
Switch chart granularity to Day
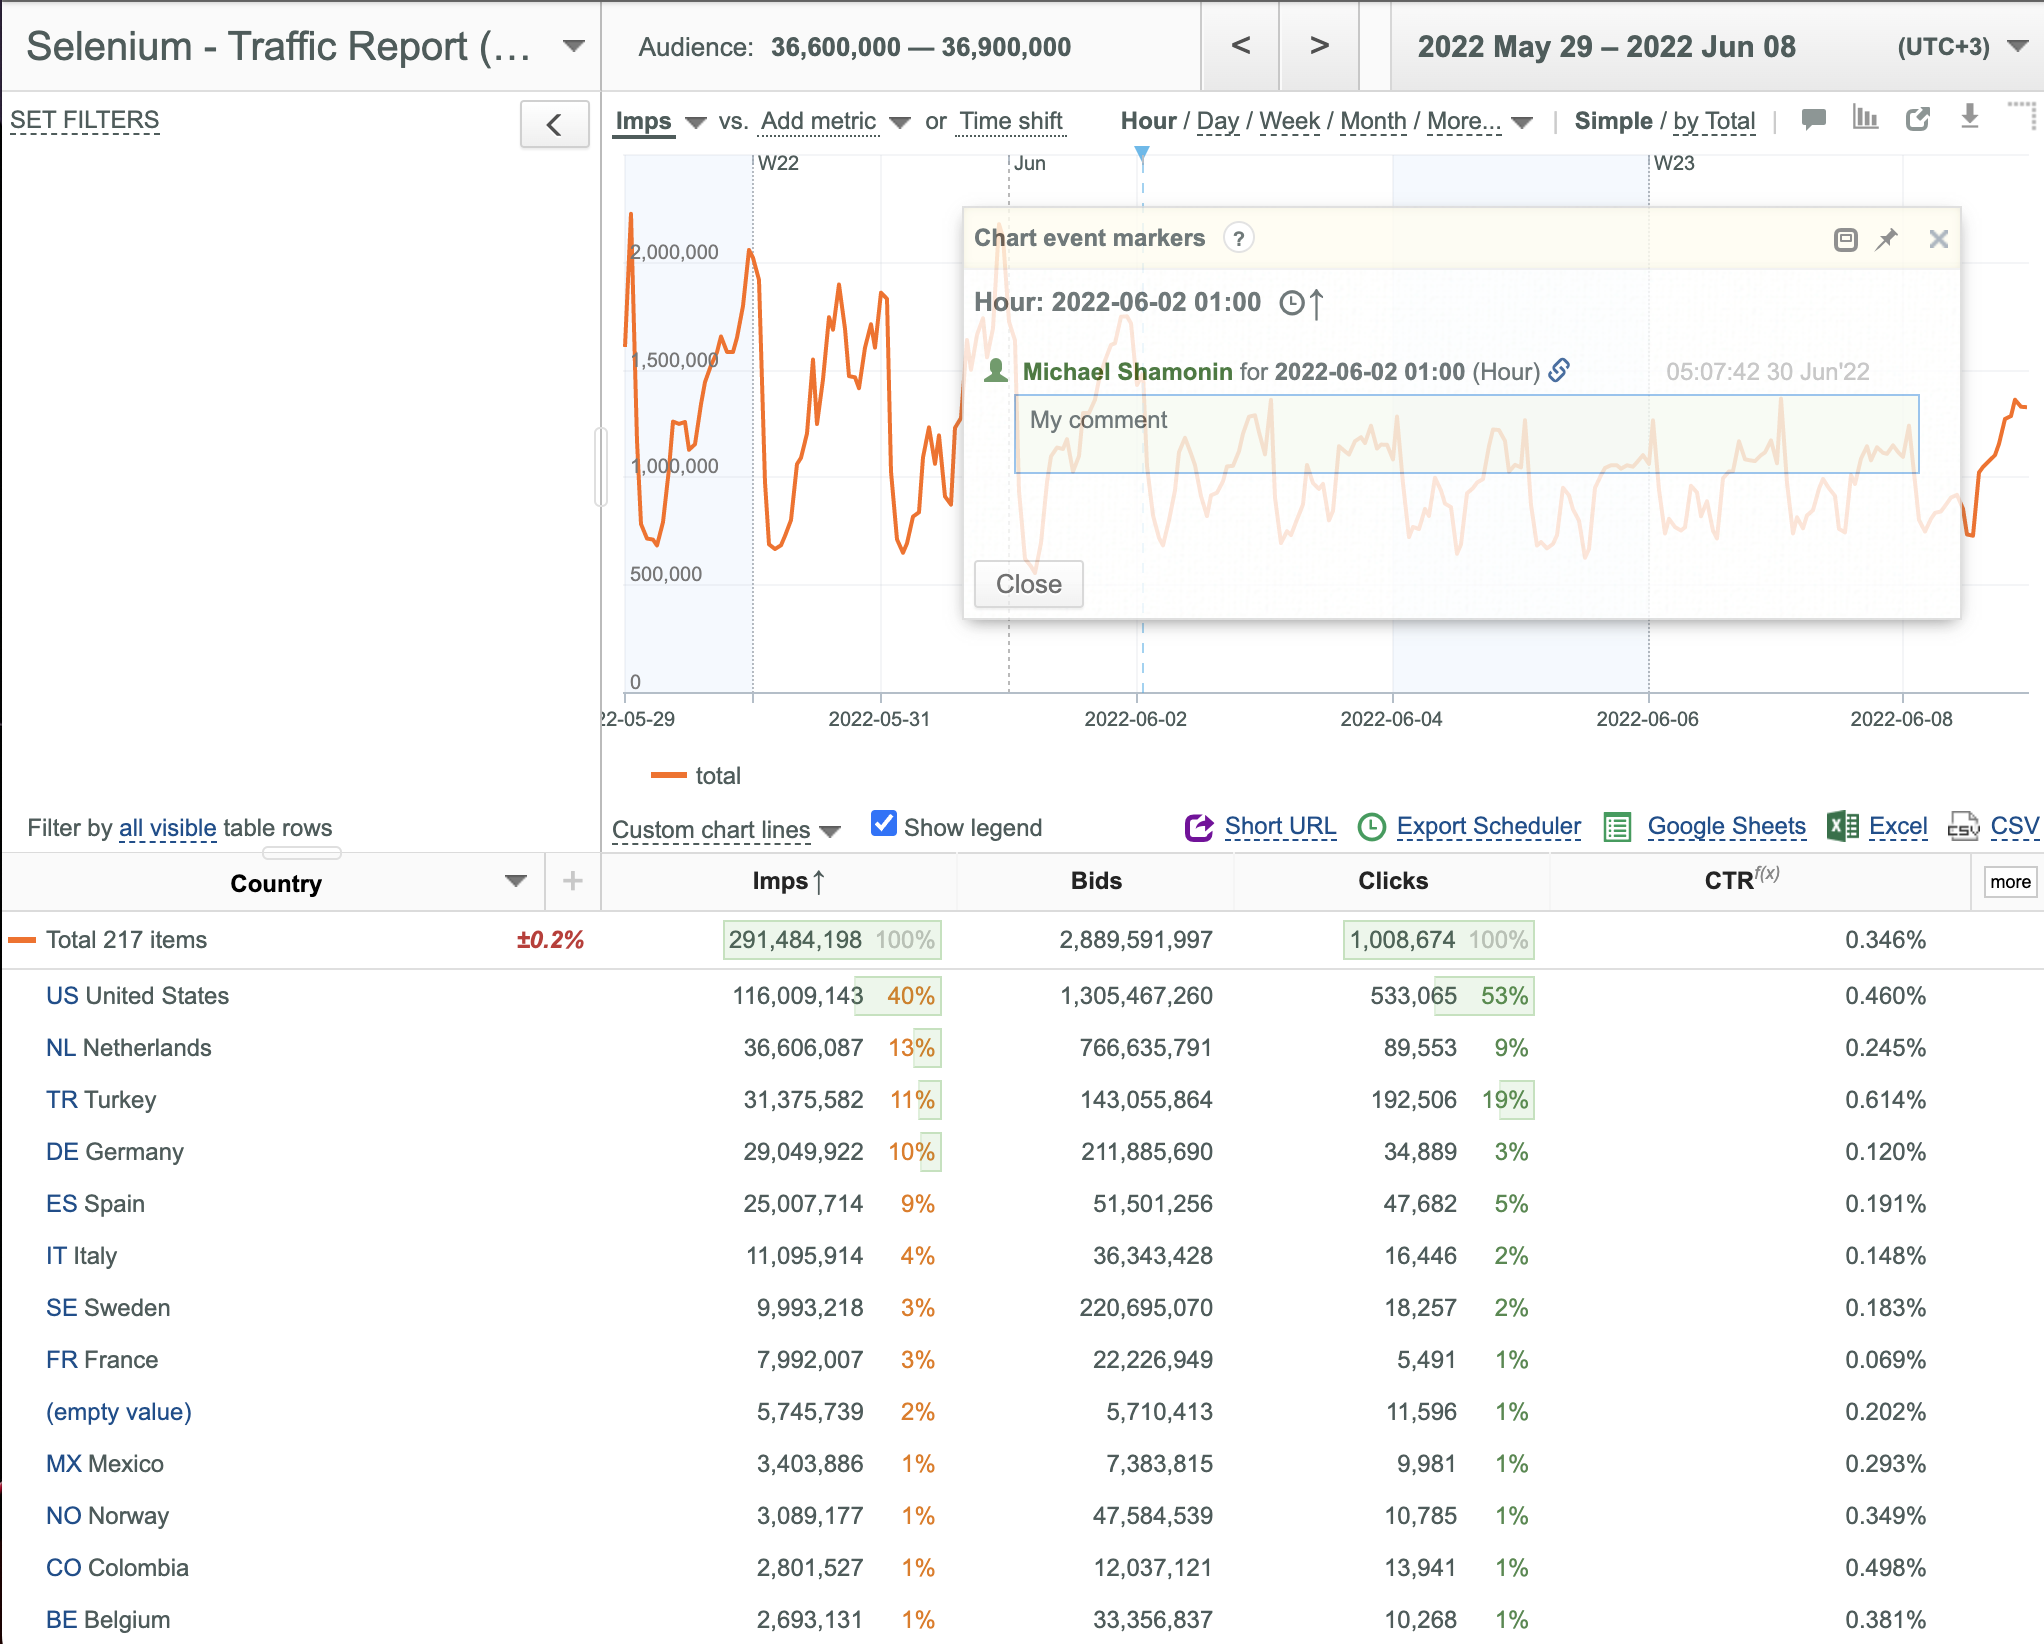(1218, 121)
